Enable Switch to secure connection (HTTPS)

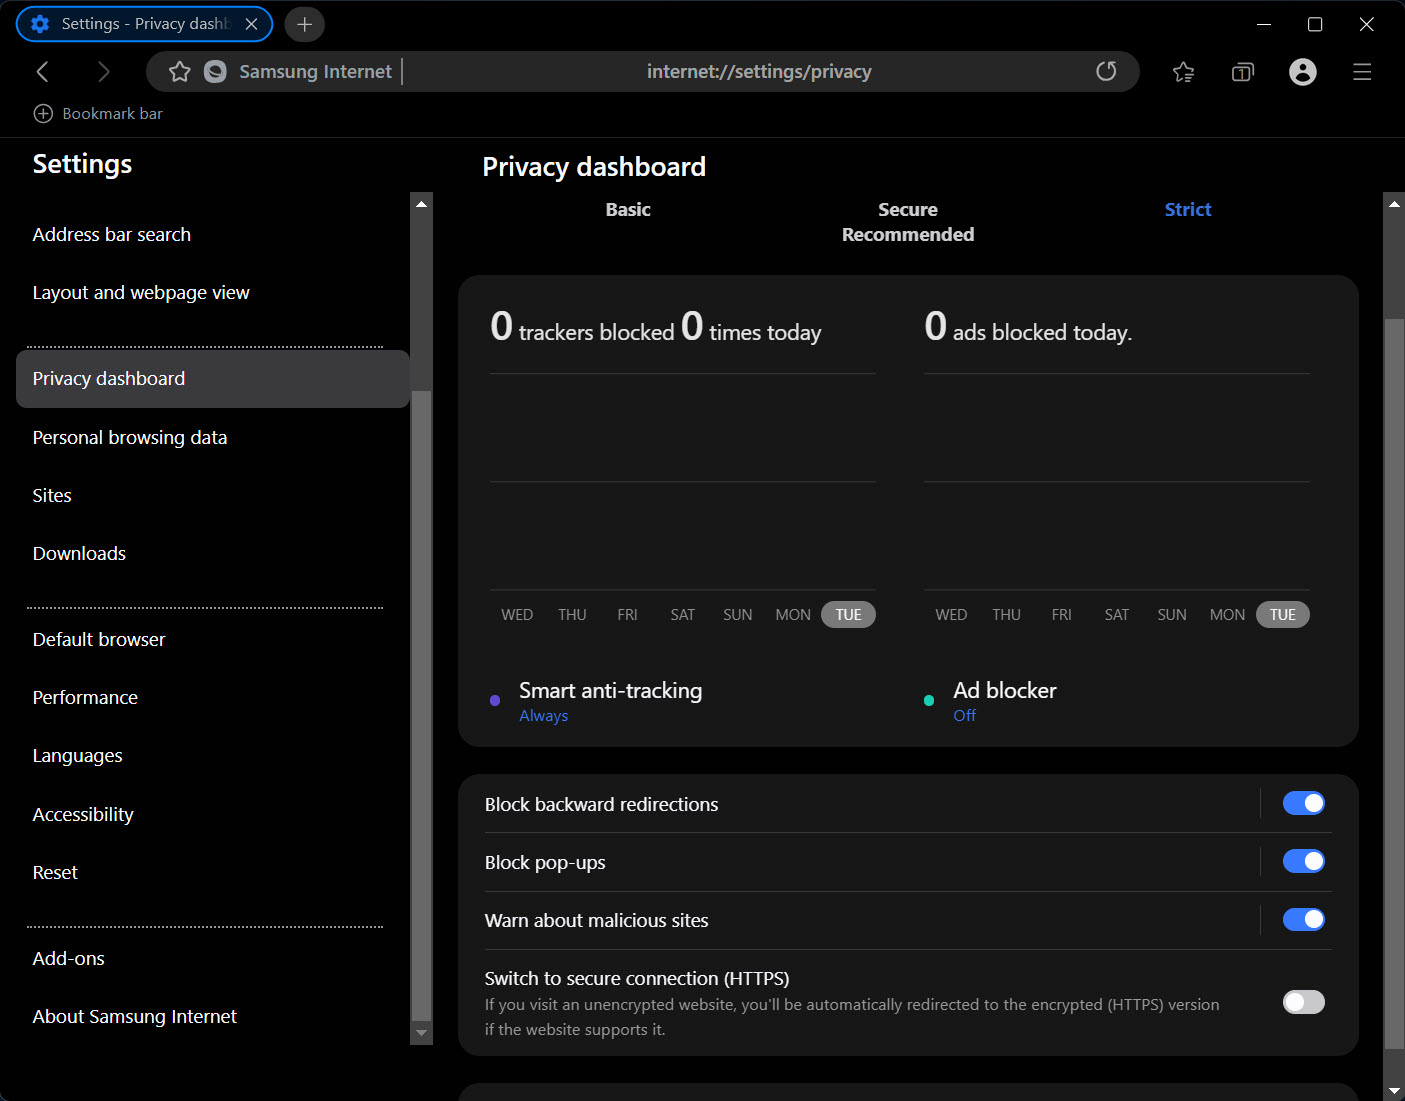coord(1303,1002)
